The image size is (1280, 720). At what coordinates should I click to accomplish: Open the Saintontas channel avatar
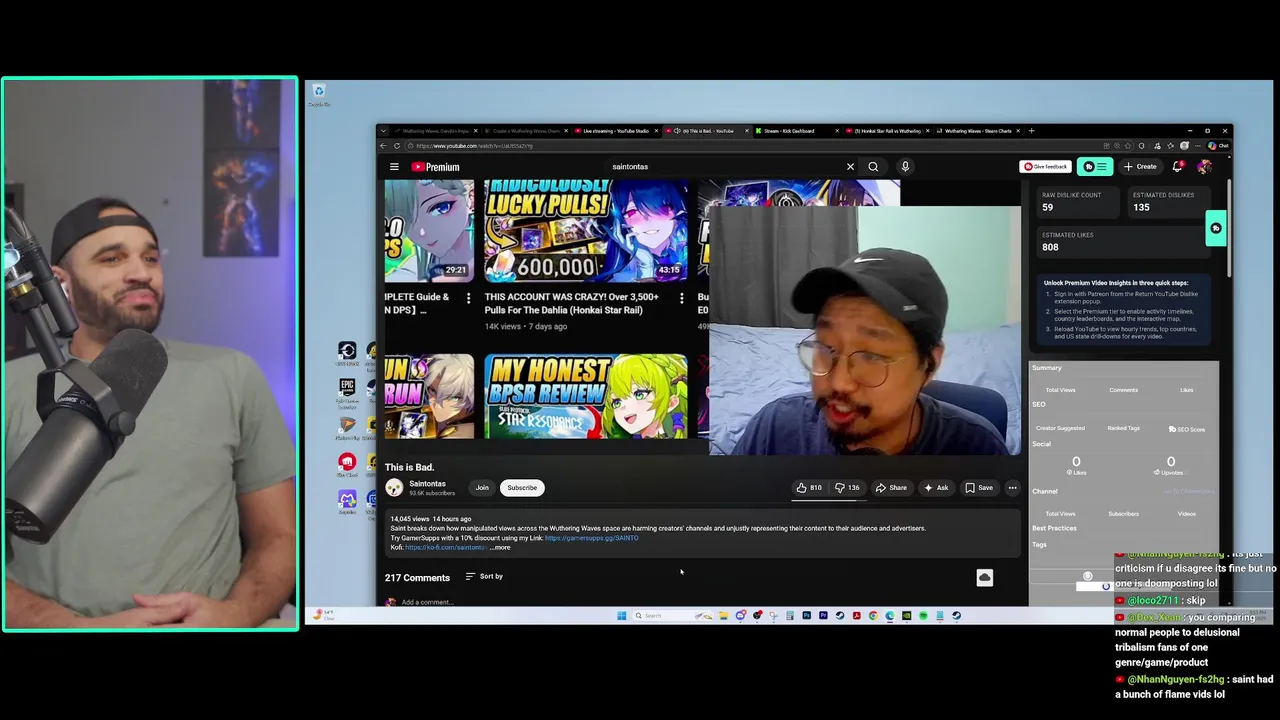pos(394,487)
